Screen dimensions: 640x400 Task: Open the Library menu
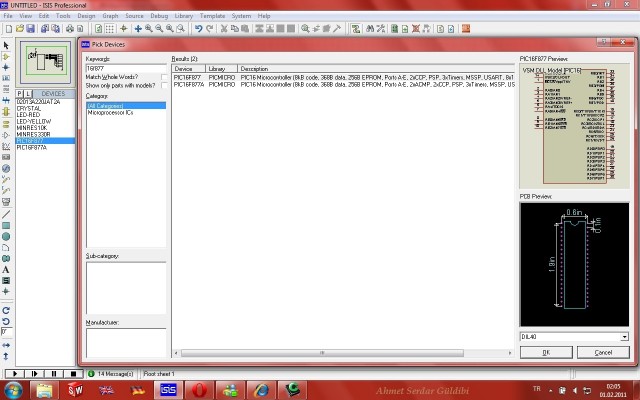(184, 16)
